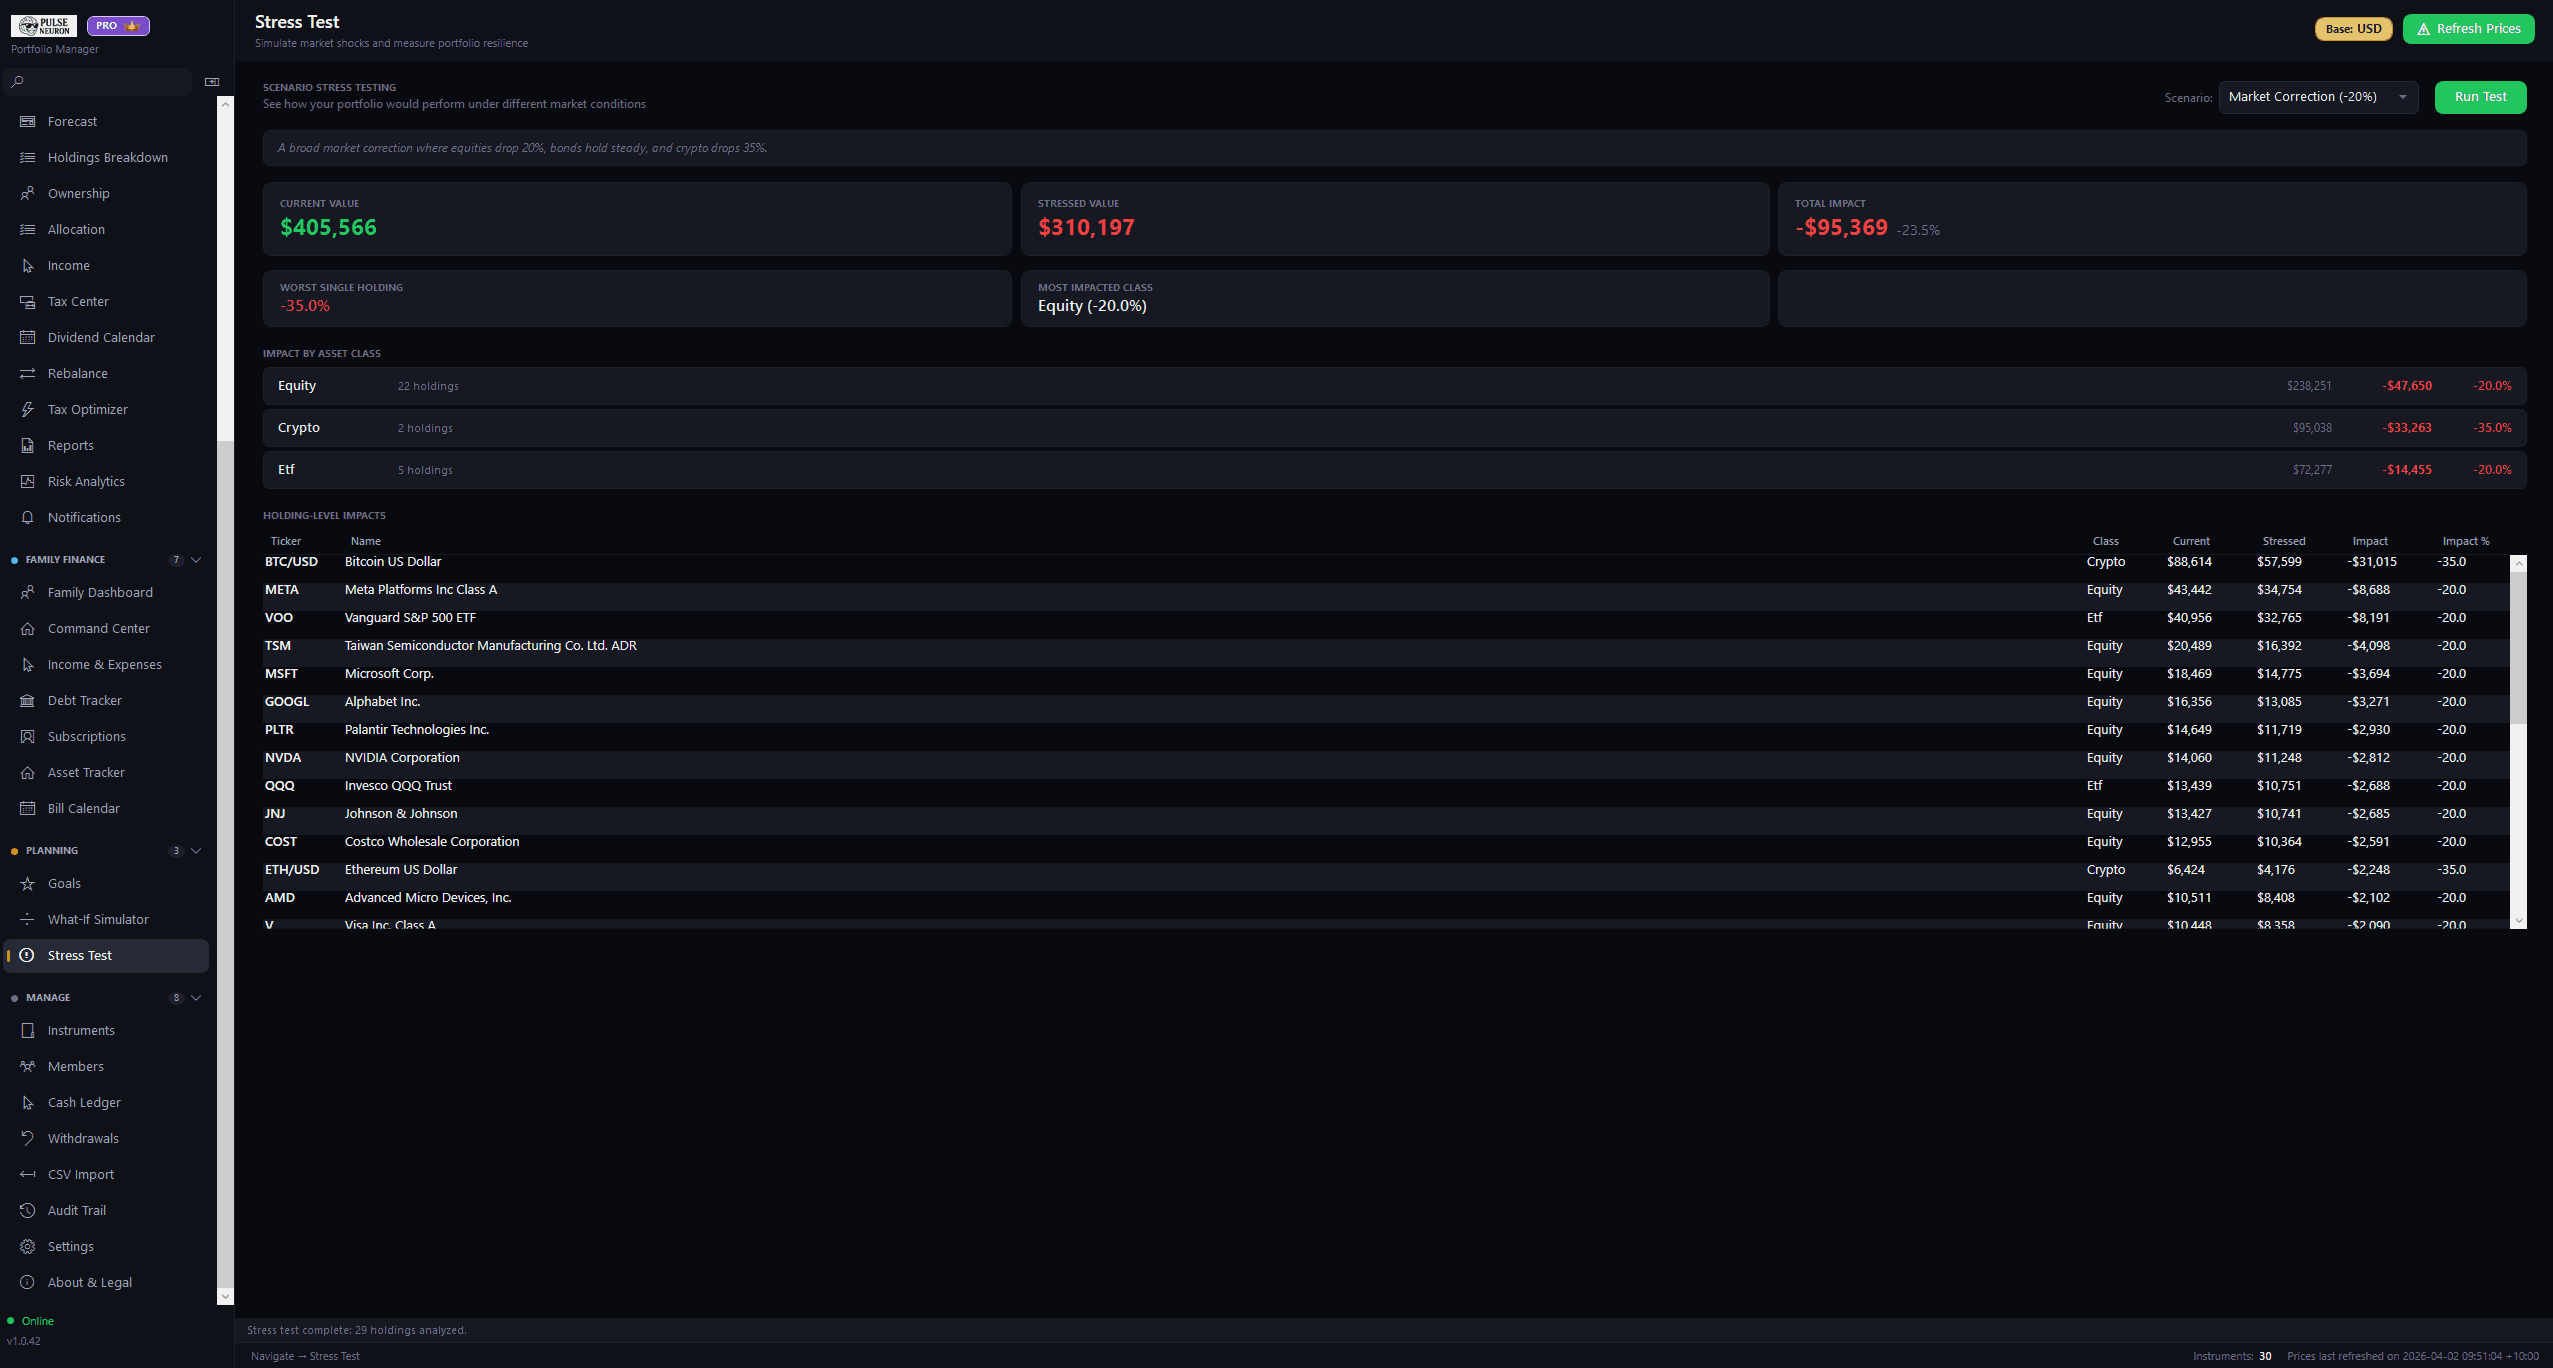Click the Debt Tracker briefcase icon

pos(28,700)
